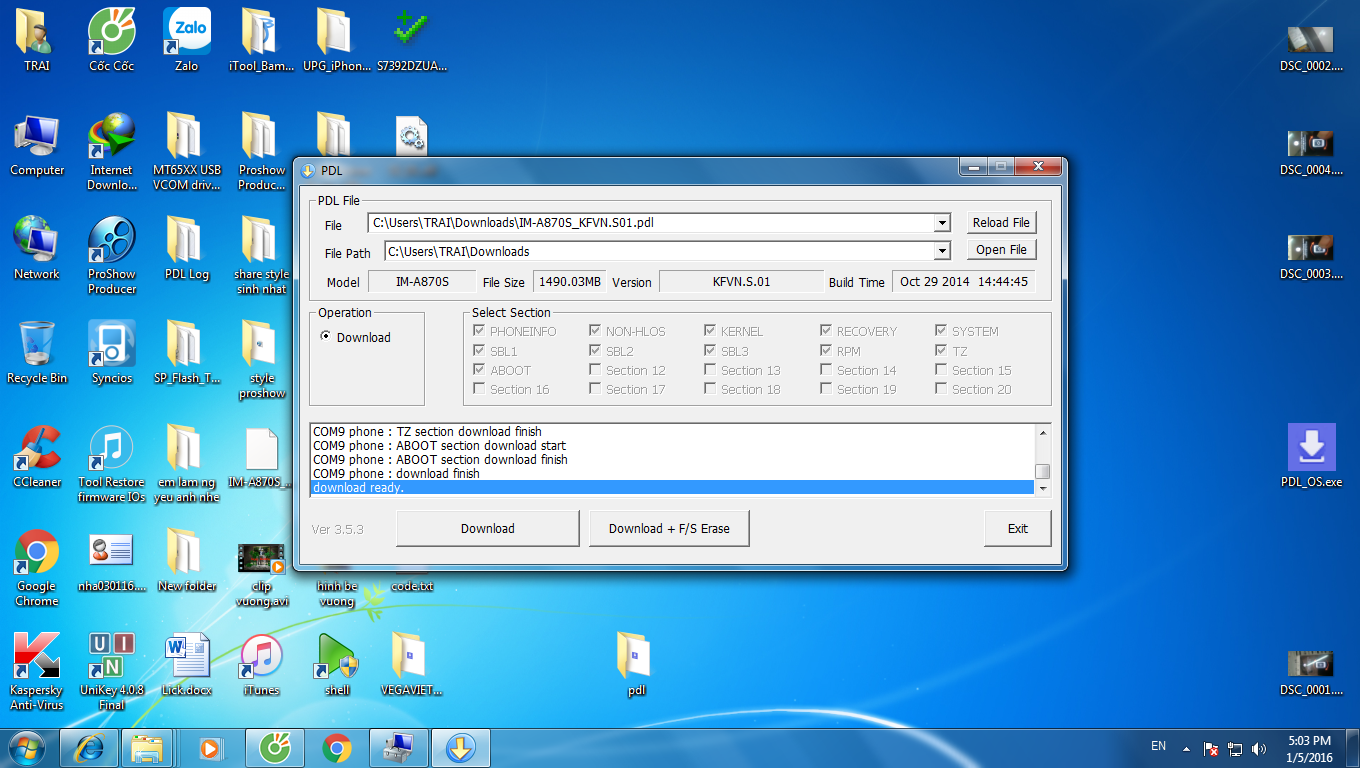This screenshot has height=768, width=1360.
Task: Open the UPG_iPhon folder
Action: point(337,40)
